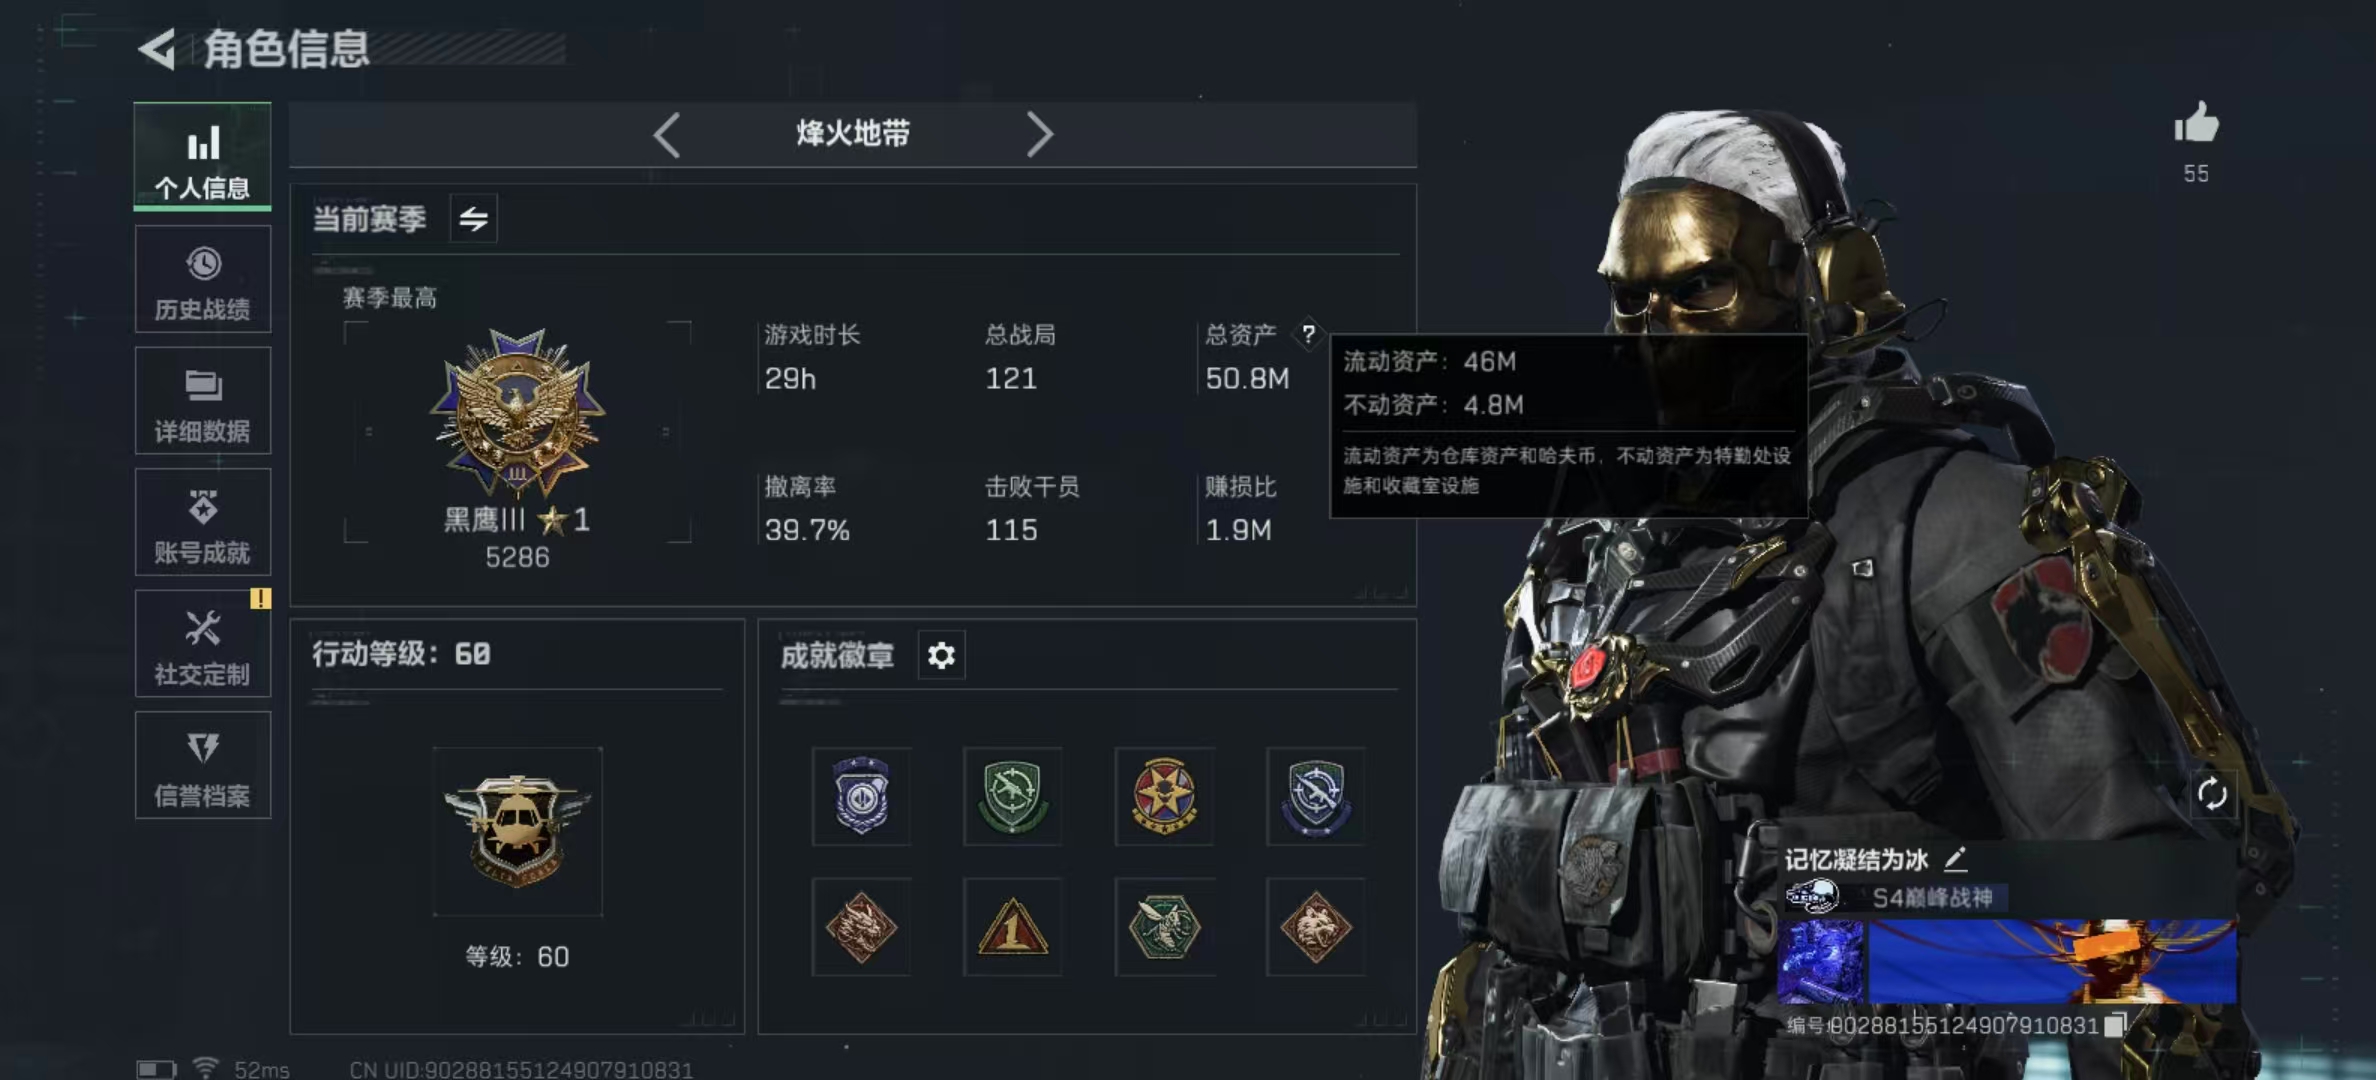Click the 黑鹰III rank emblem
The width and height of the screenshot is (2376, 1080).
click(x=517, y=413)
